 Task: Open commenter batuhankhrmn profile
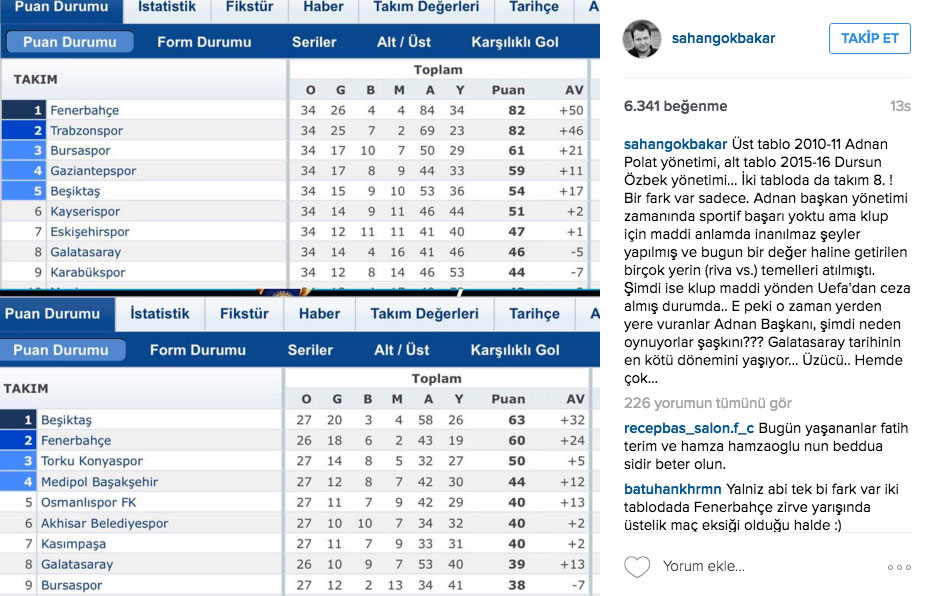672,489
